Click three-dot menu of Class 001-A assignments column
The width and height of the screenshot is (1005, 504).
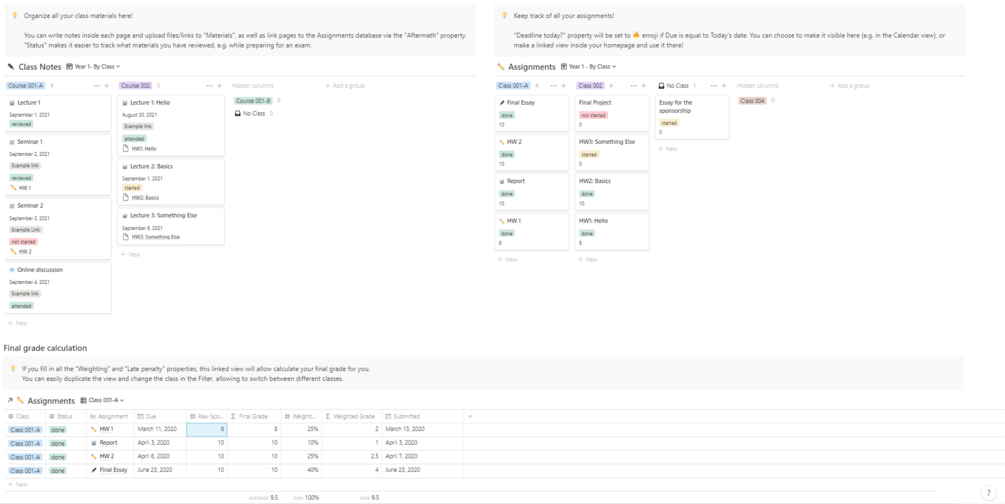tap(552, 86)
